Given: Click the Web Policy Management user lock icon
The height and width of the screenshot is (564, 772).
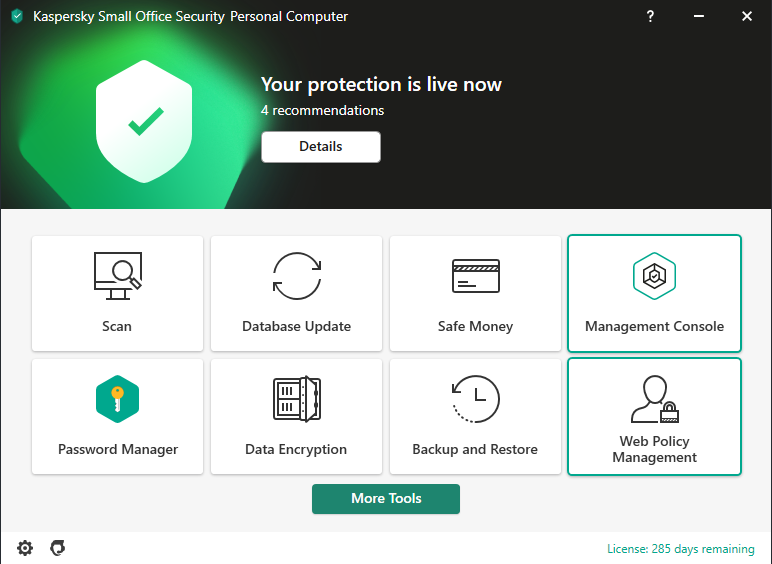Looking at the screenshot, I should [x=655, y=399].
